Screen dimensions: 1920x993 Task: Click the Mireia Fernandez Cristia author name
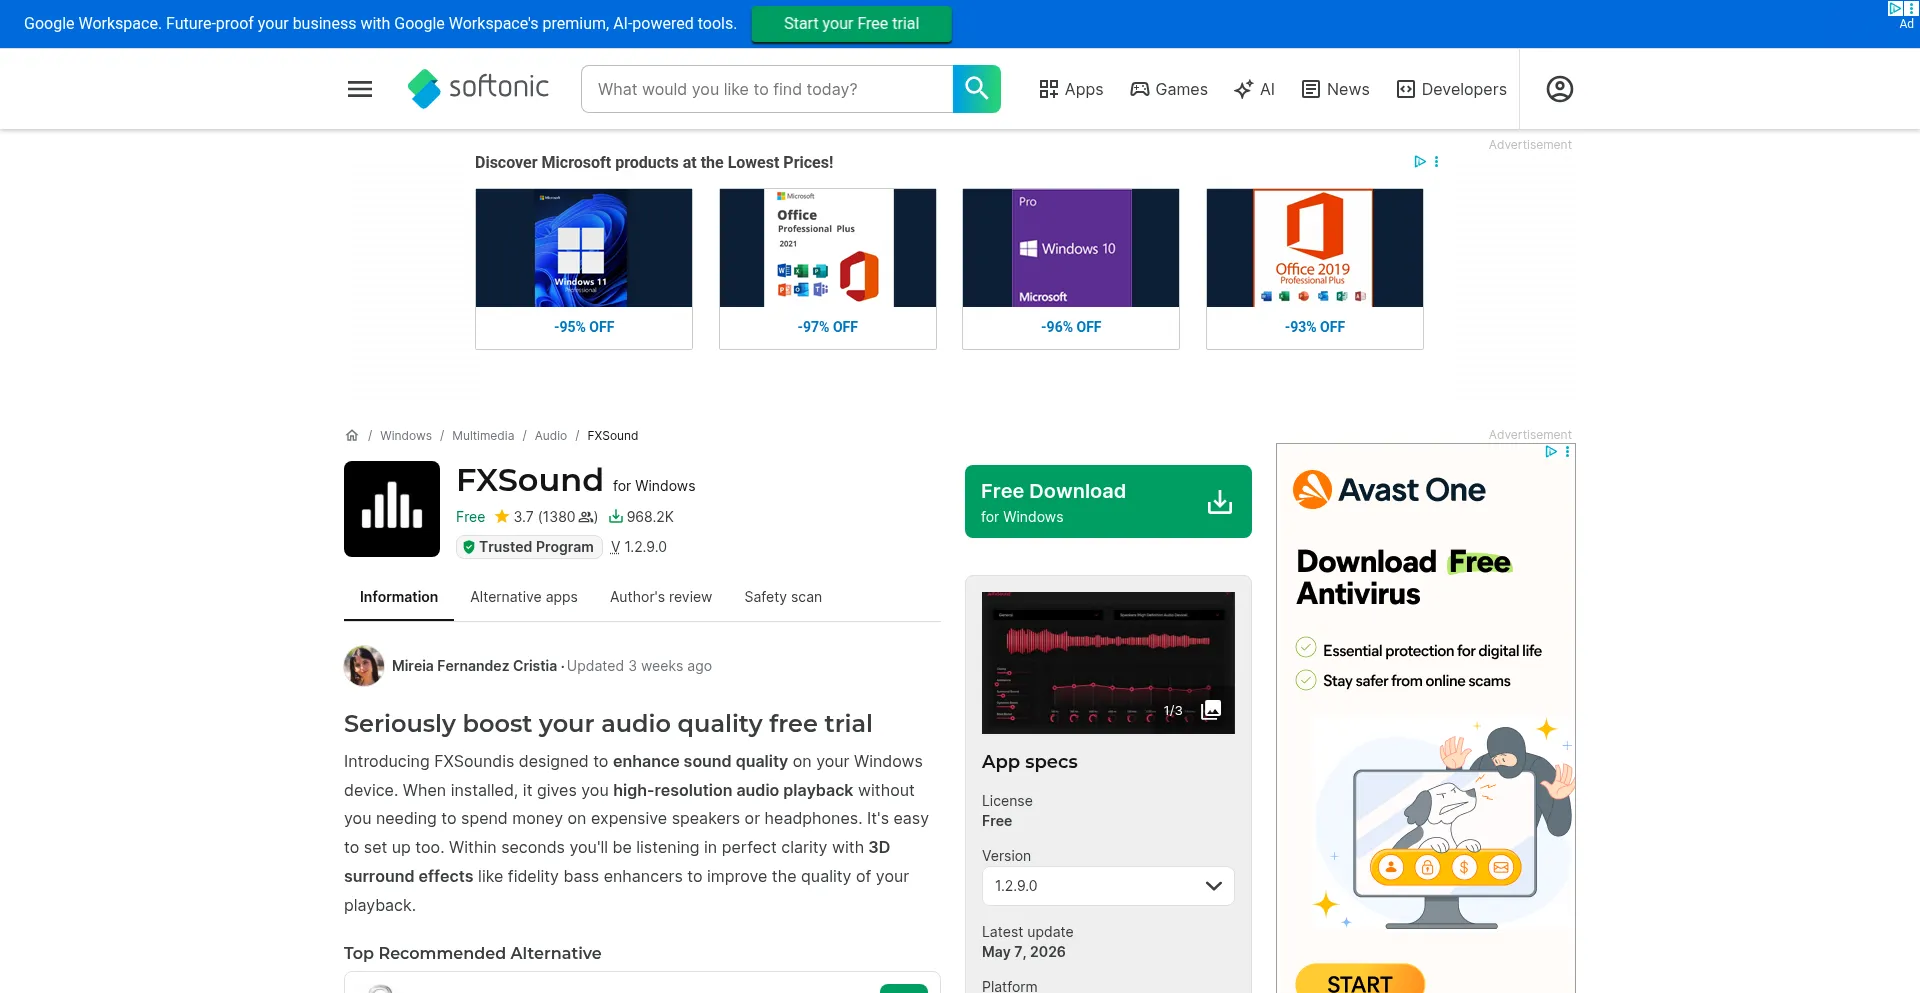(x=474, y=666)
